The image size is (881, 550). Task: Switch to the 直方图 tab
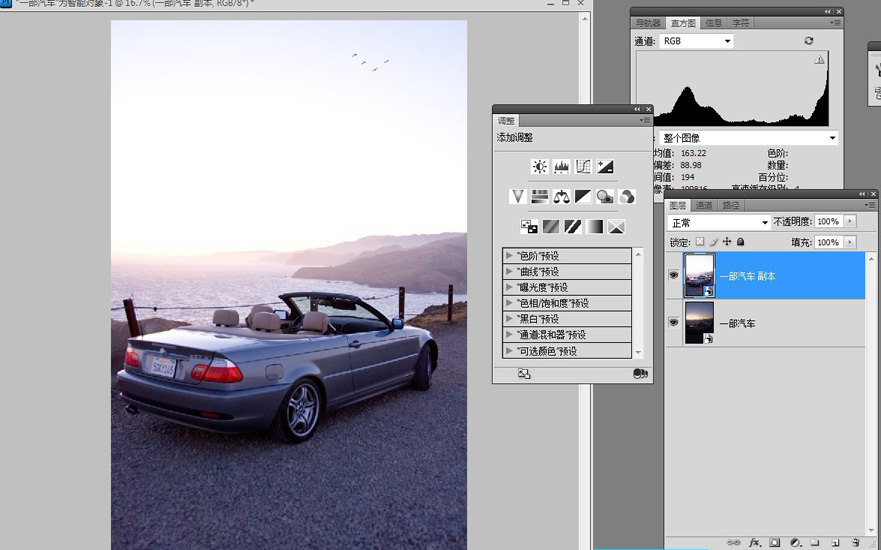click(x=683, y=23)
